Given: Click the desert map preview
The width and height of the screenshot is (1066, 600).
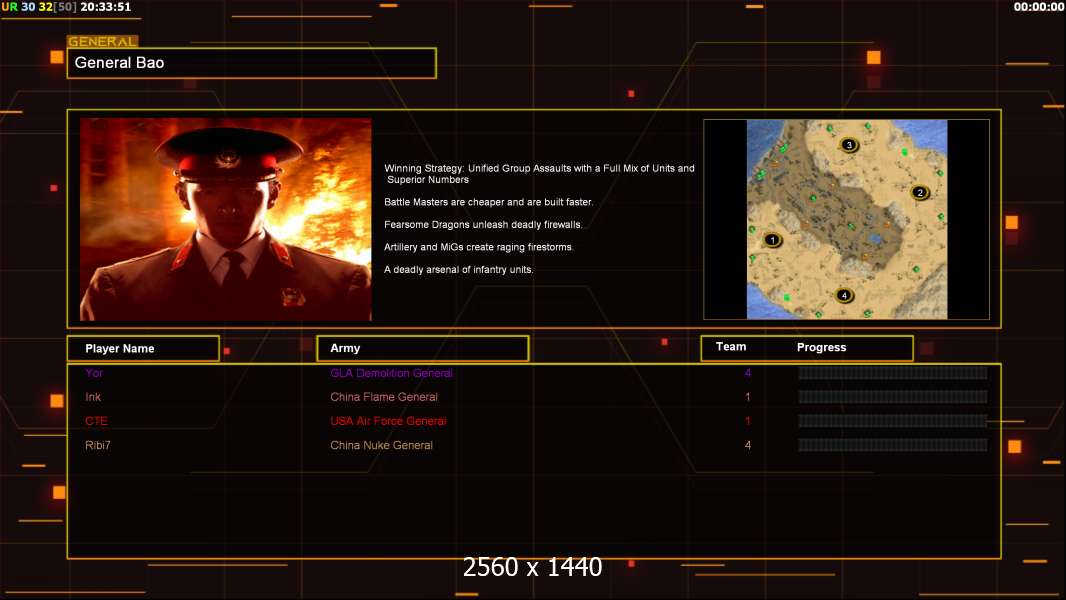Looking at the screenshot, I should [847, 219].
